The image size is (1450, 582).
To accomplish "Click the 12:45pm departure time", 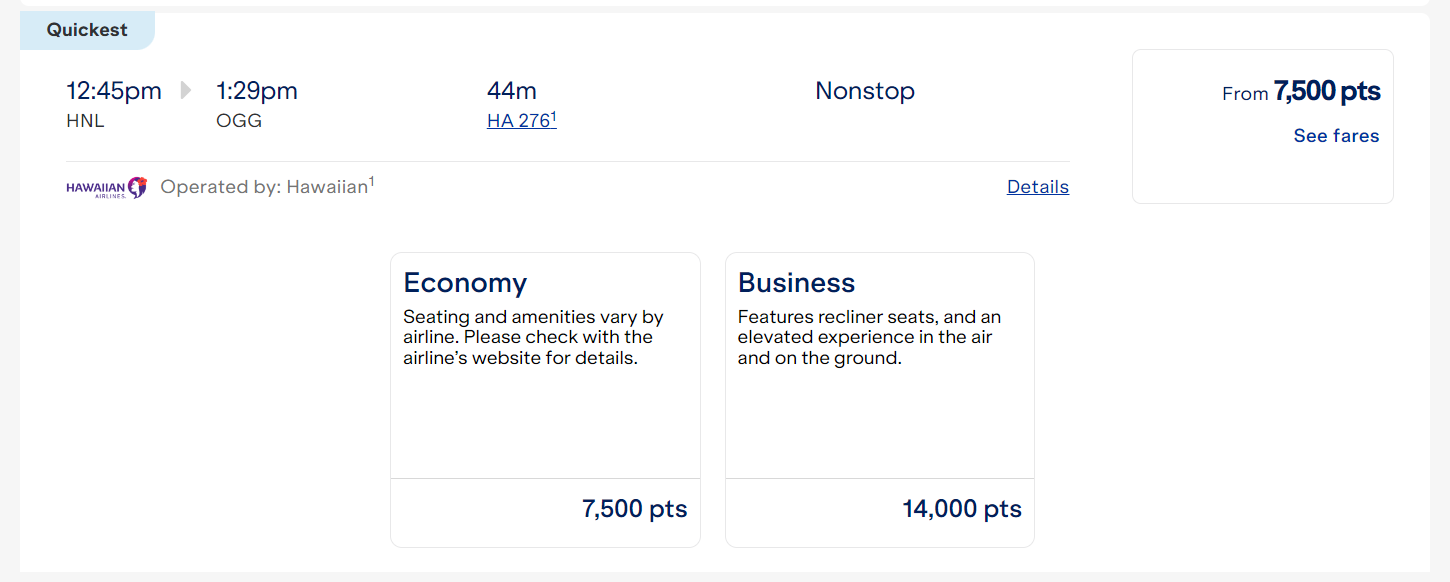I will (x=114, y=90).
